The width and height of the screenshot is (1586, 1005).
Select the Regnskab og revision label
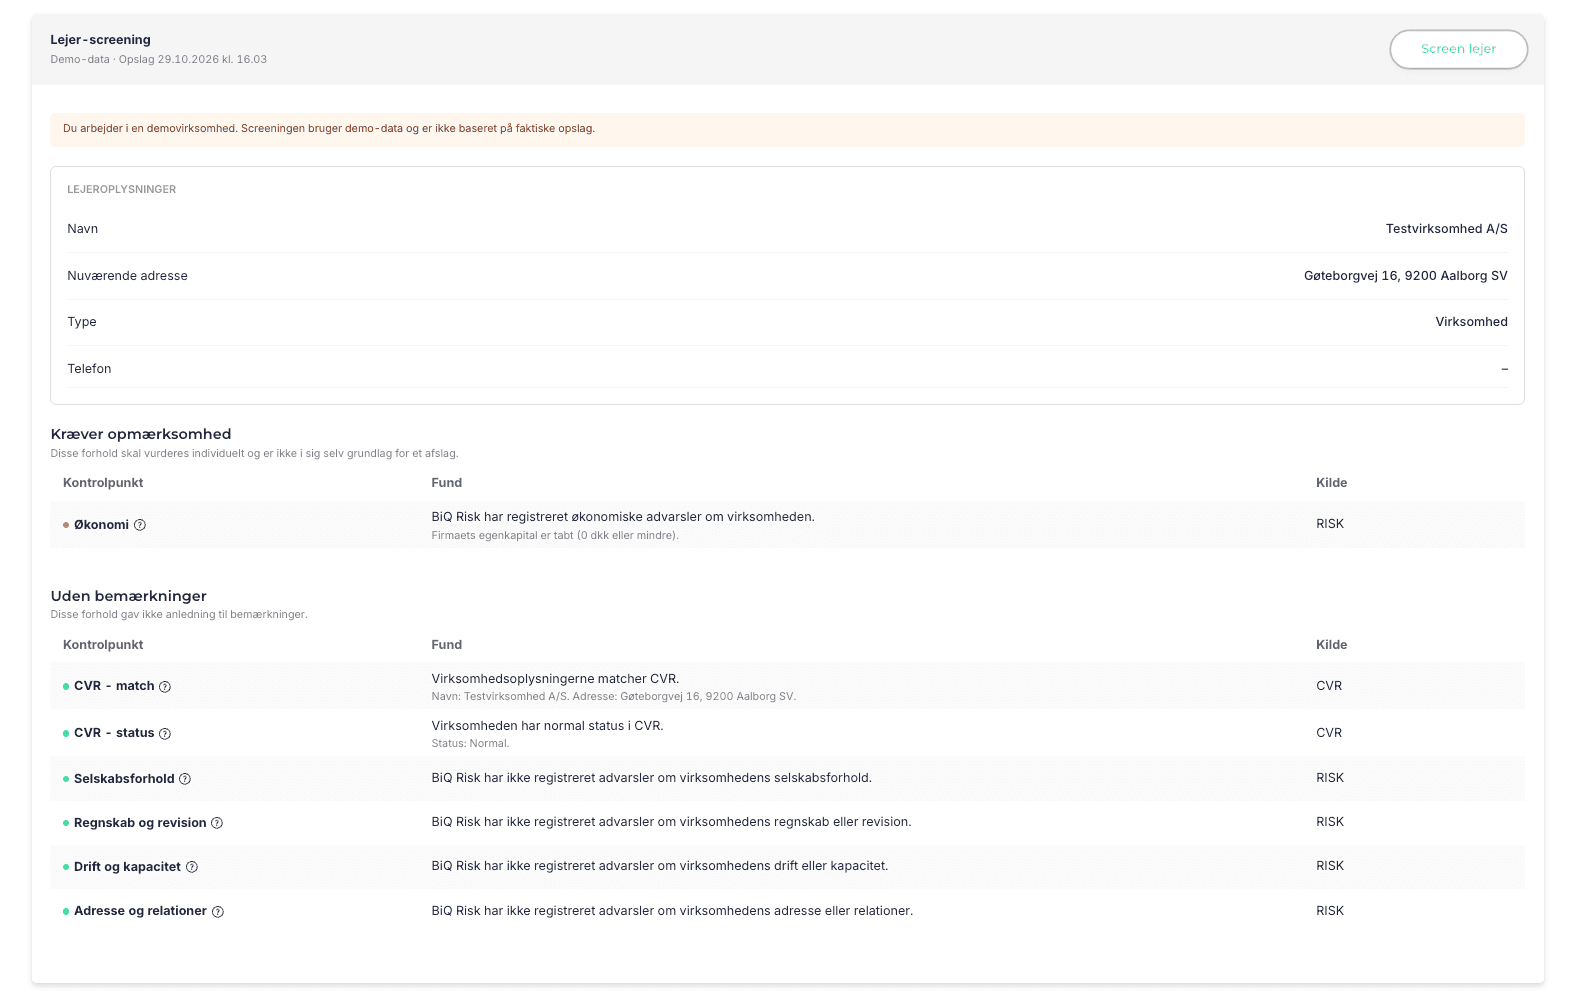point(140,823)
